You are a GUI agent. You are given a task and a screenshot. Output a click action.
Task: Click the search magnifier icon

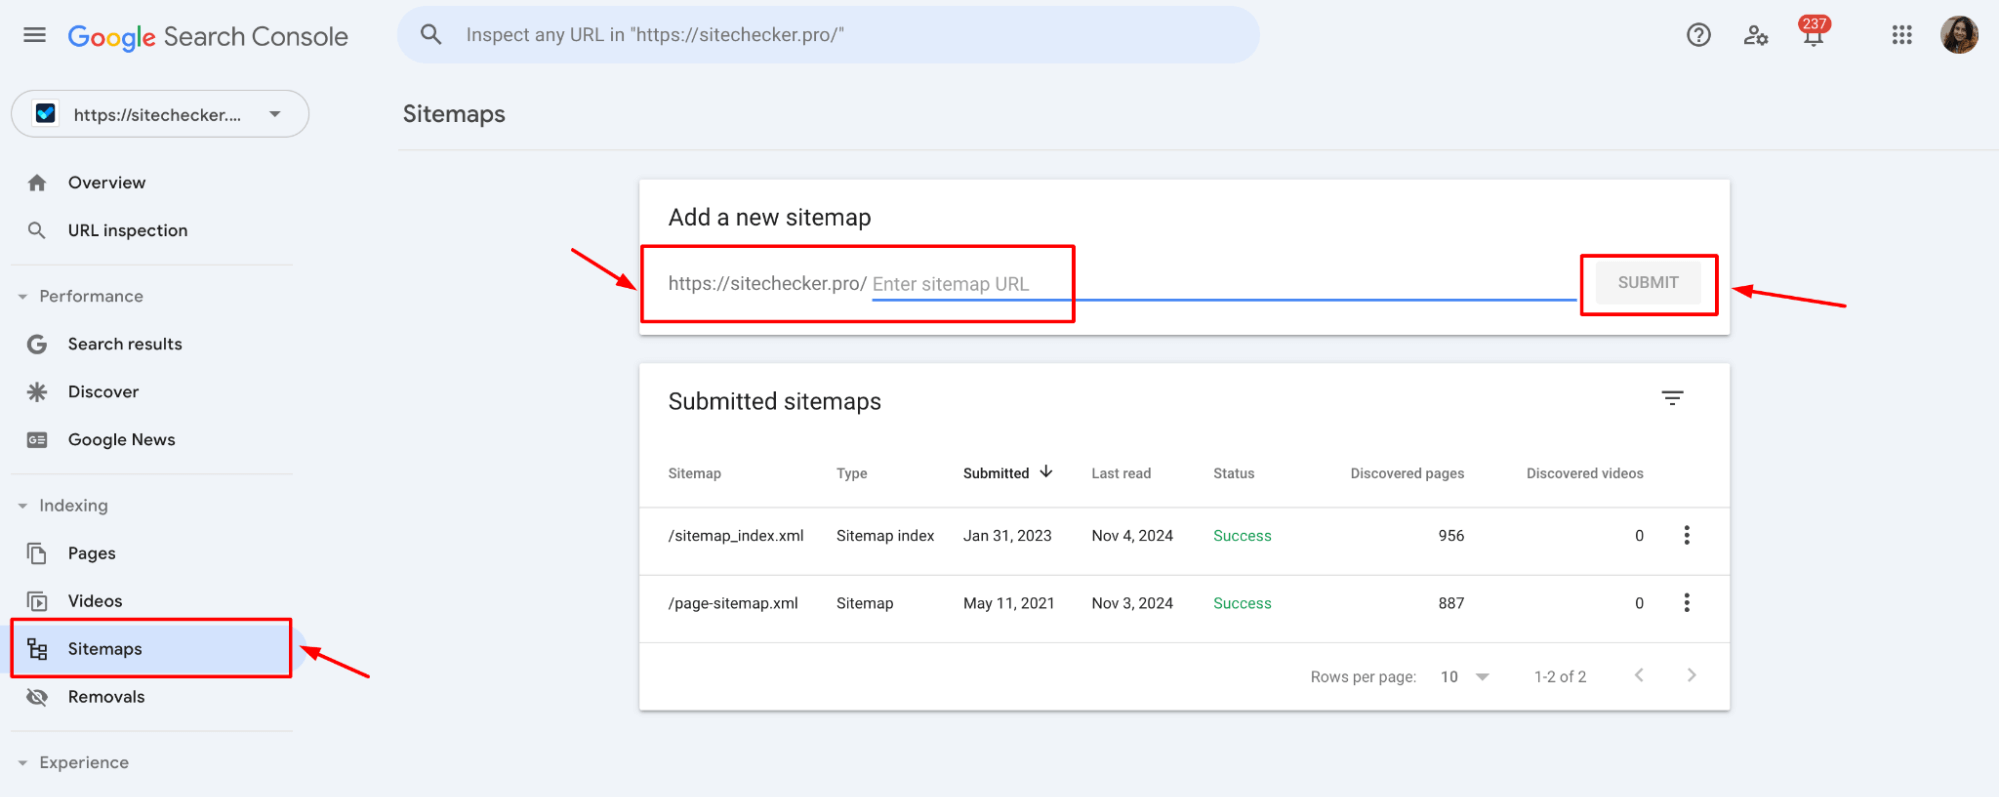(x=431, y=35)
